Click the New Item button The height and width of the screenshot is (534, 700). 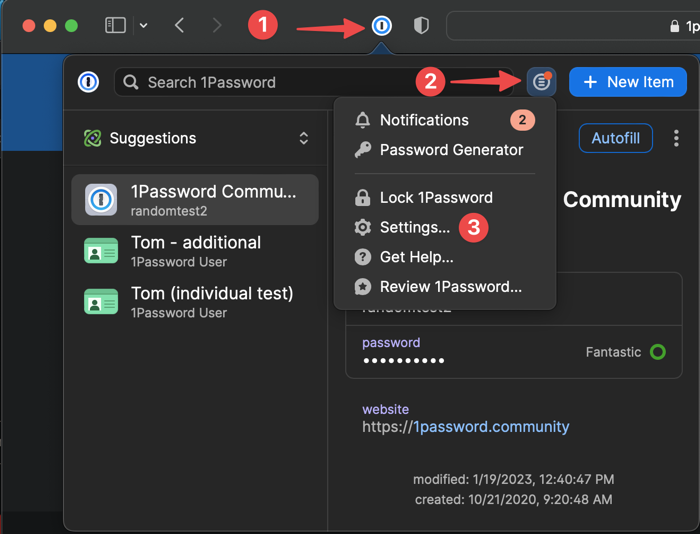pos(628,82)
